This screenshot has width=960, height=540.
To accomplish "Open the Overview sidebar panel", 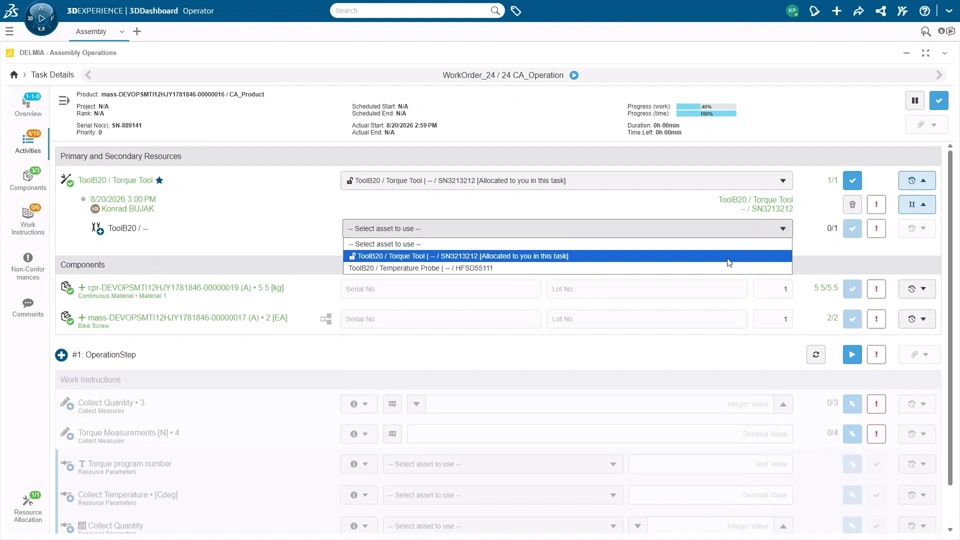I will click(x=28, y=105).
